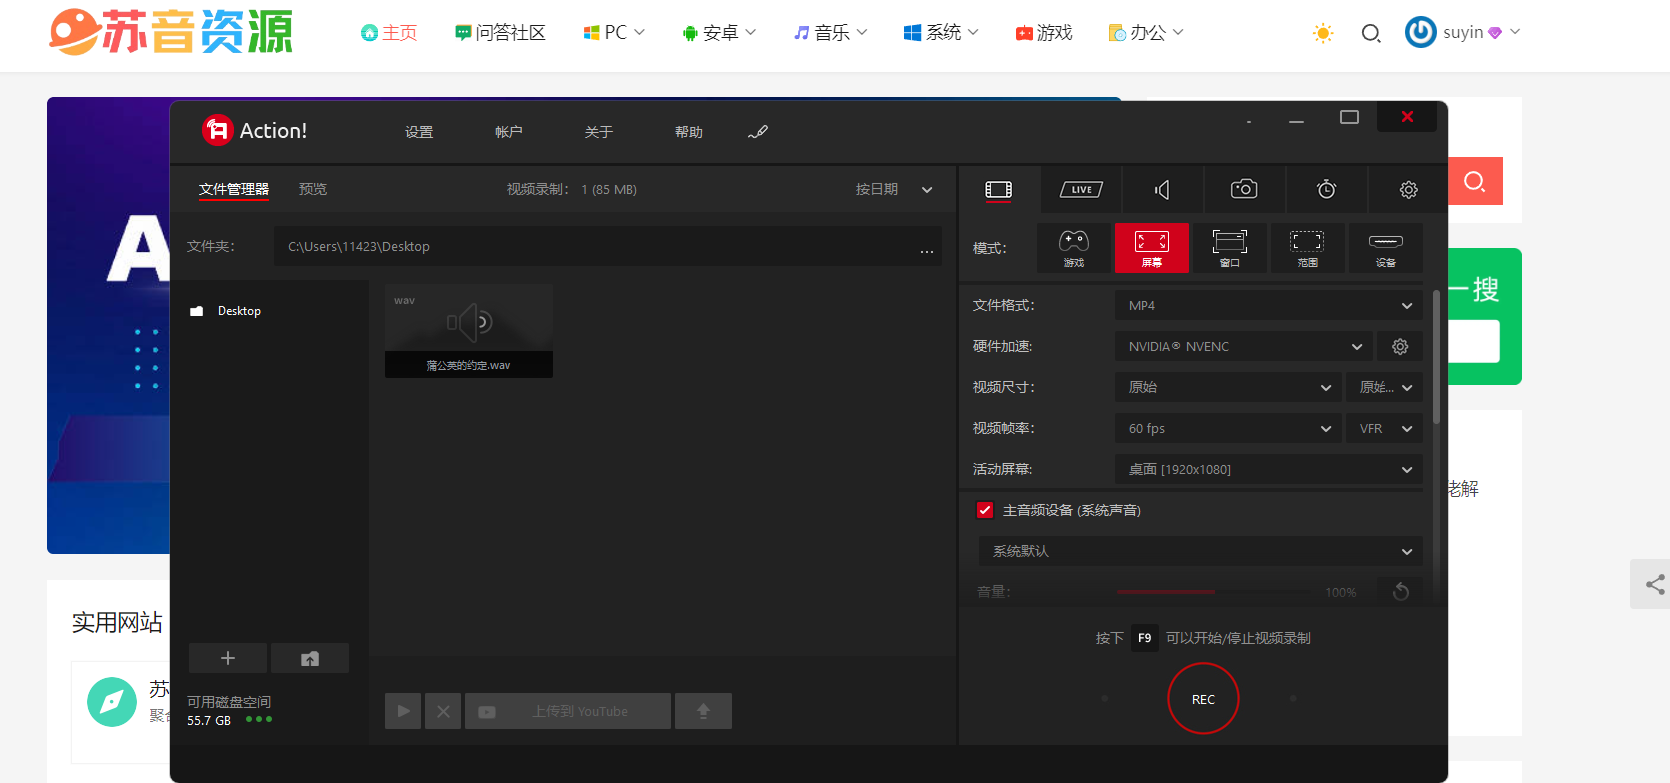Viewport: 1670px width, 783px height.
Task: Reset volume with the circular arrow icon
Action: tap(1400, 592)
